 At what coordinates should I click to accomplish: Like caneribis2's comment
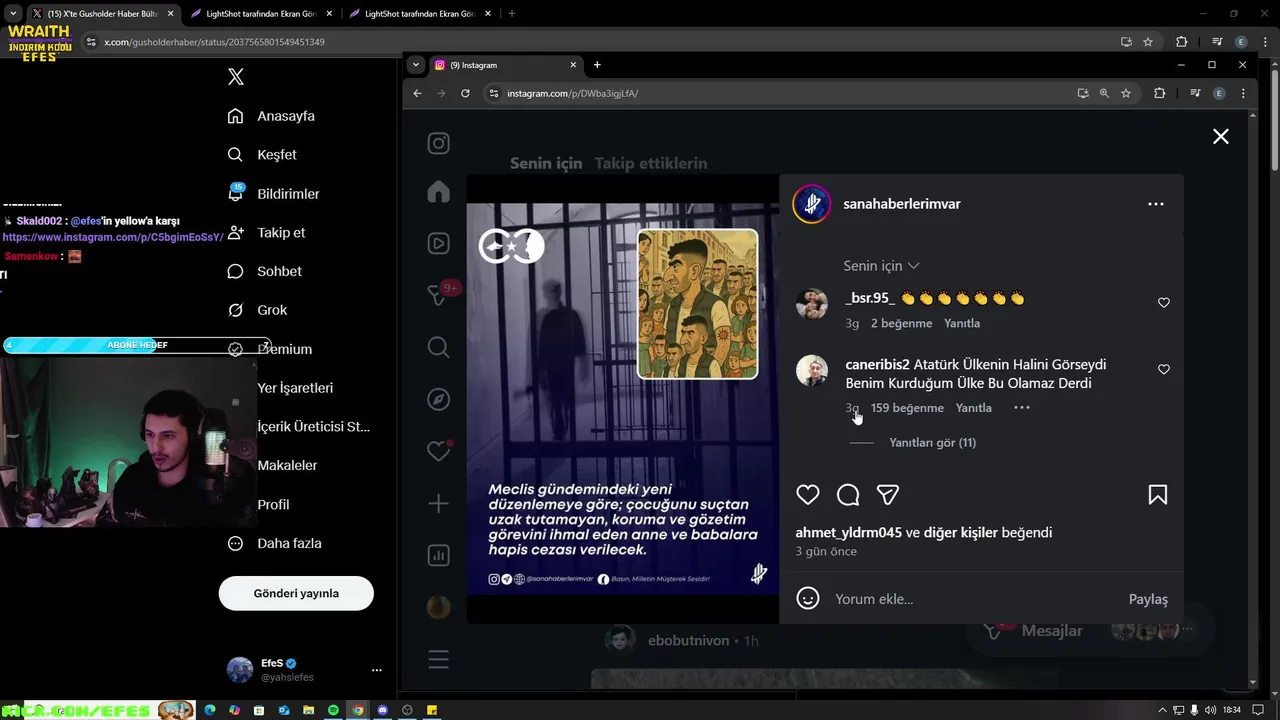click(1164, 370)
